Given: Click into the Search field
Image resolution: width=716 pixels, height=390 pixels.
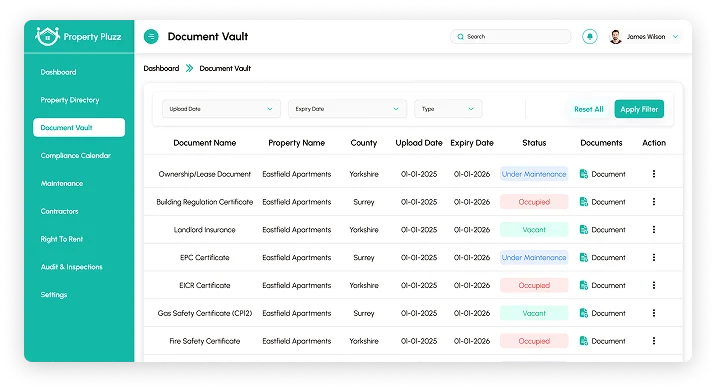Looking at the screenshot, I should tap(511, 37).
